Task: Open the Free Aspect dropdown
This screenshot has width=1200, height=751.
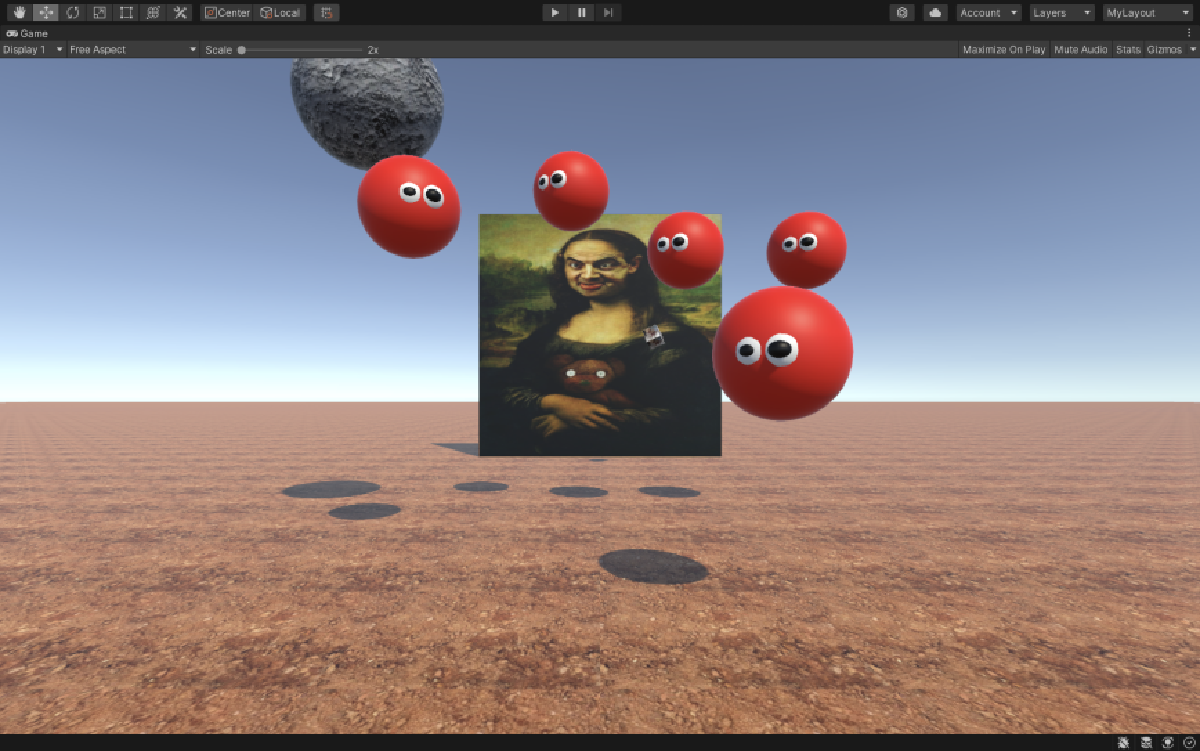Action: pos(133,49)
